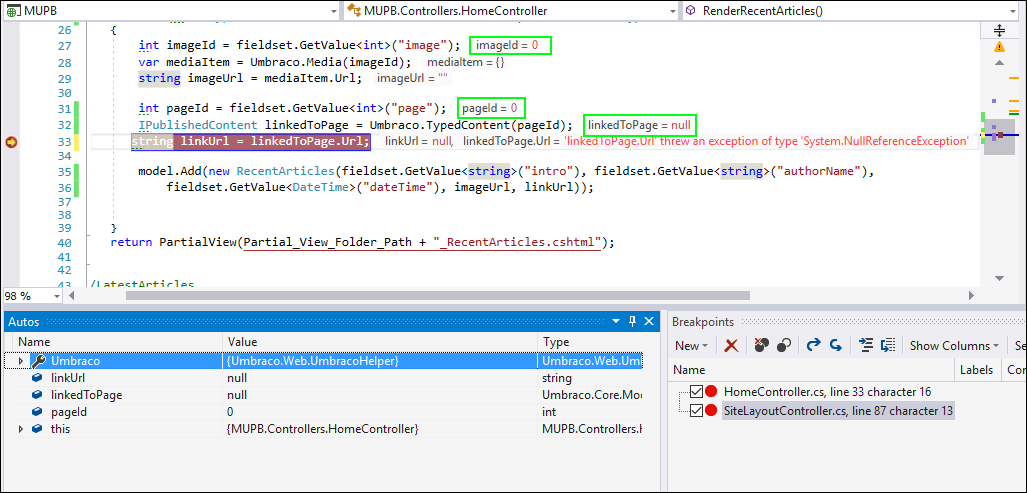Expand the this variable in Autos
The width and height of the screenshot is (1027, 493).
pyautogui.click(x=20, y=429)
